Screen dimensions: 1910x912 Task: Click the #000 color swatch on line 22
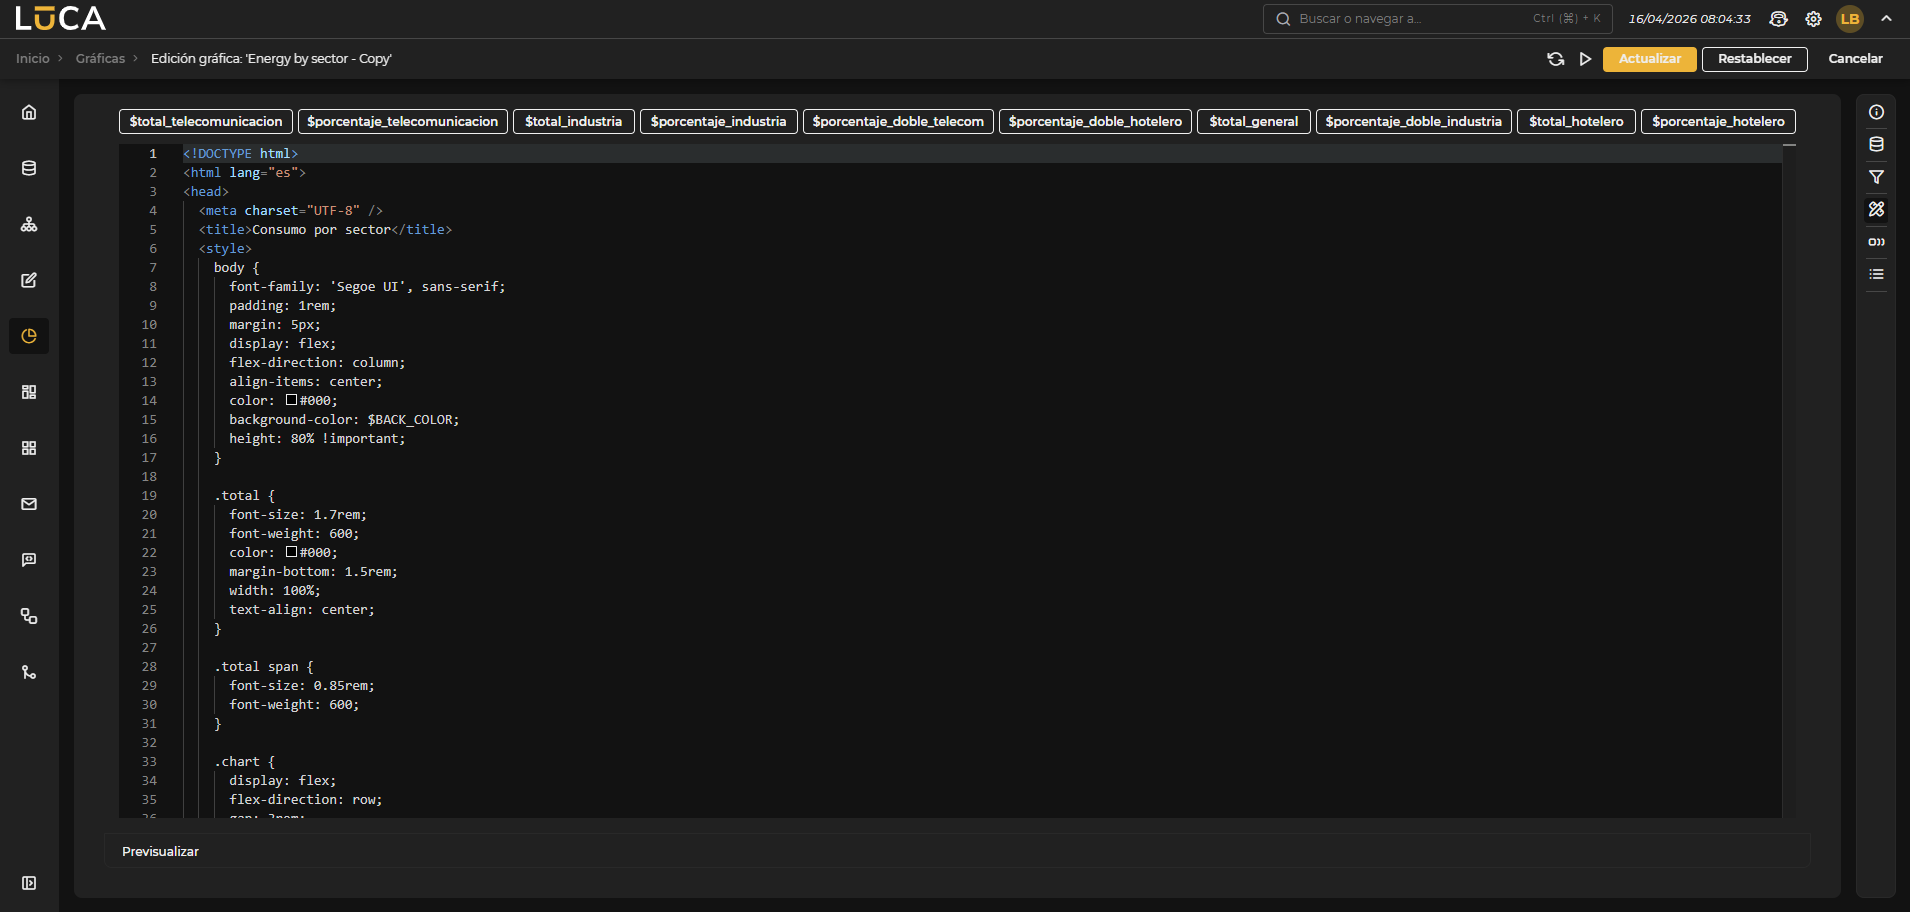(291, 552)
